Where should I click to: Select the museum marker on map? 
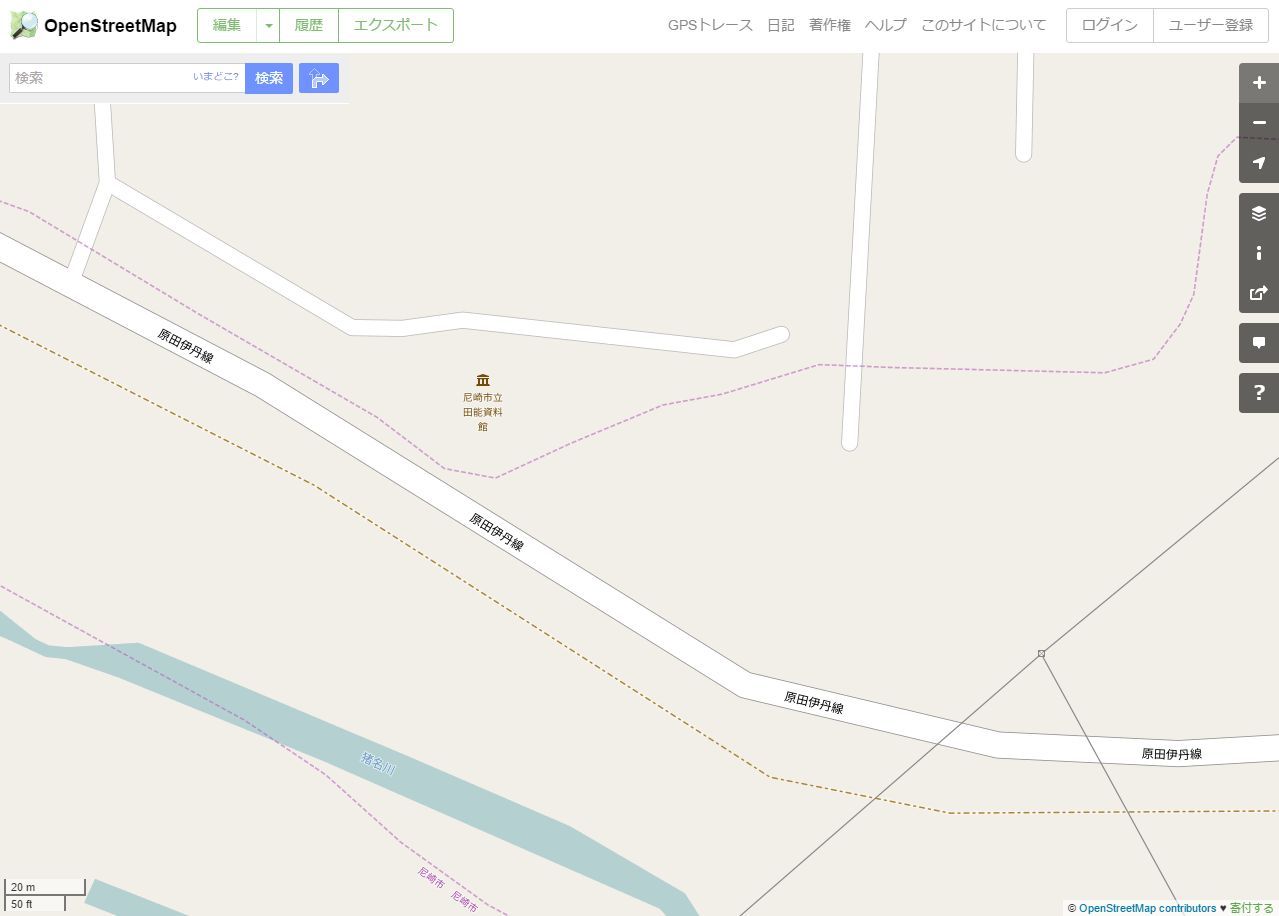tap(483, 380)
